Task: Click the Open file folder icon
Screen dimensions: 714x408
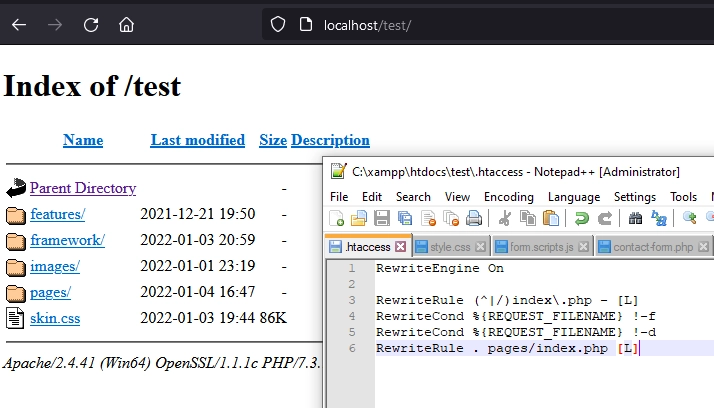Action: [x=359, y=219]
